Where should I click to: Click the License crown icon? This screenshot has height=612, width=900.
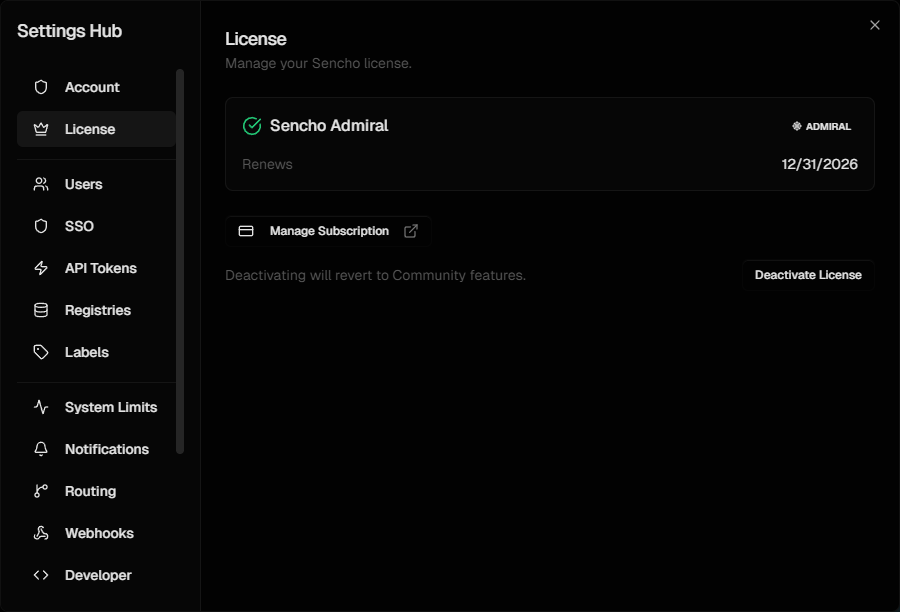coord(41,129)
